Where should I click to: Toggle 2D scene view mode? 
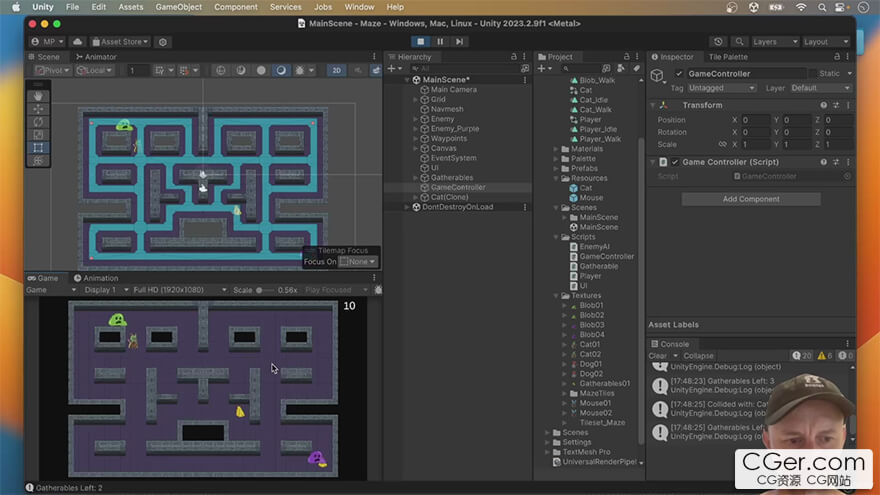(336, 70)
